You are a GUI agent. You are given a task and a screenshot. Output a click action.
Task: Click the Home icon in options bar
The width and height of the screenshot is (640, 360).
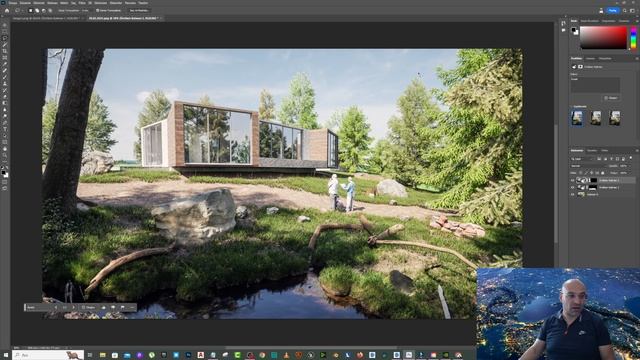(7, 11)
